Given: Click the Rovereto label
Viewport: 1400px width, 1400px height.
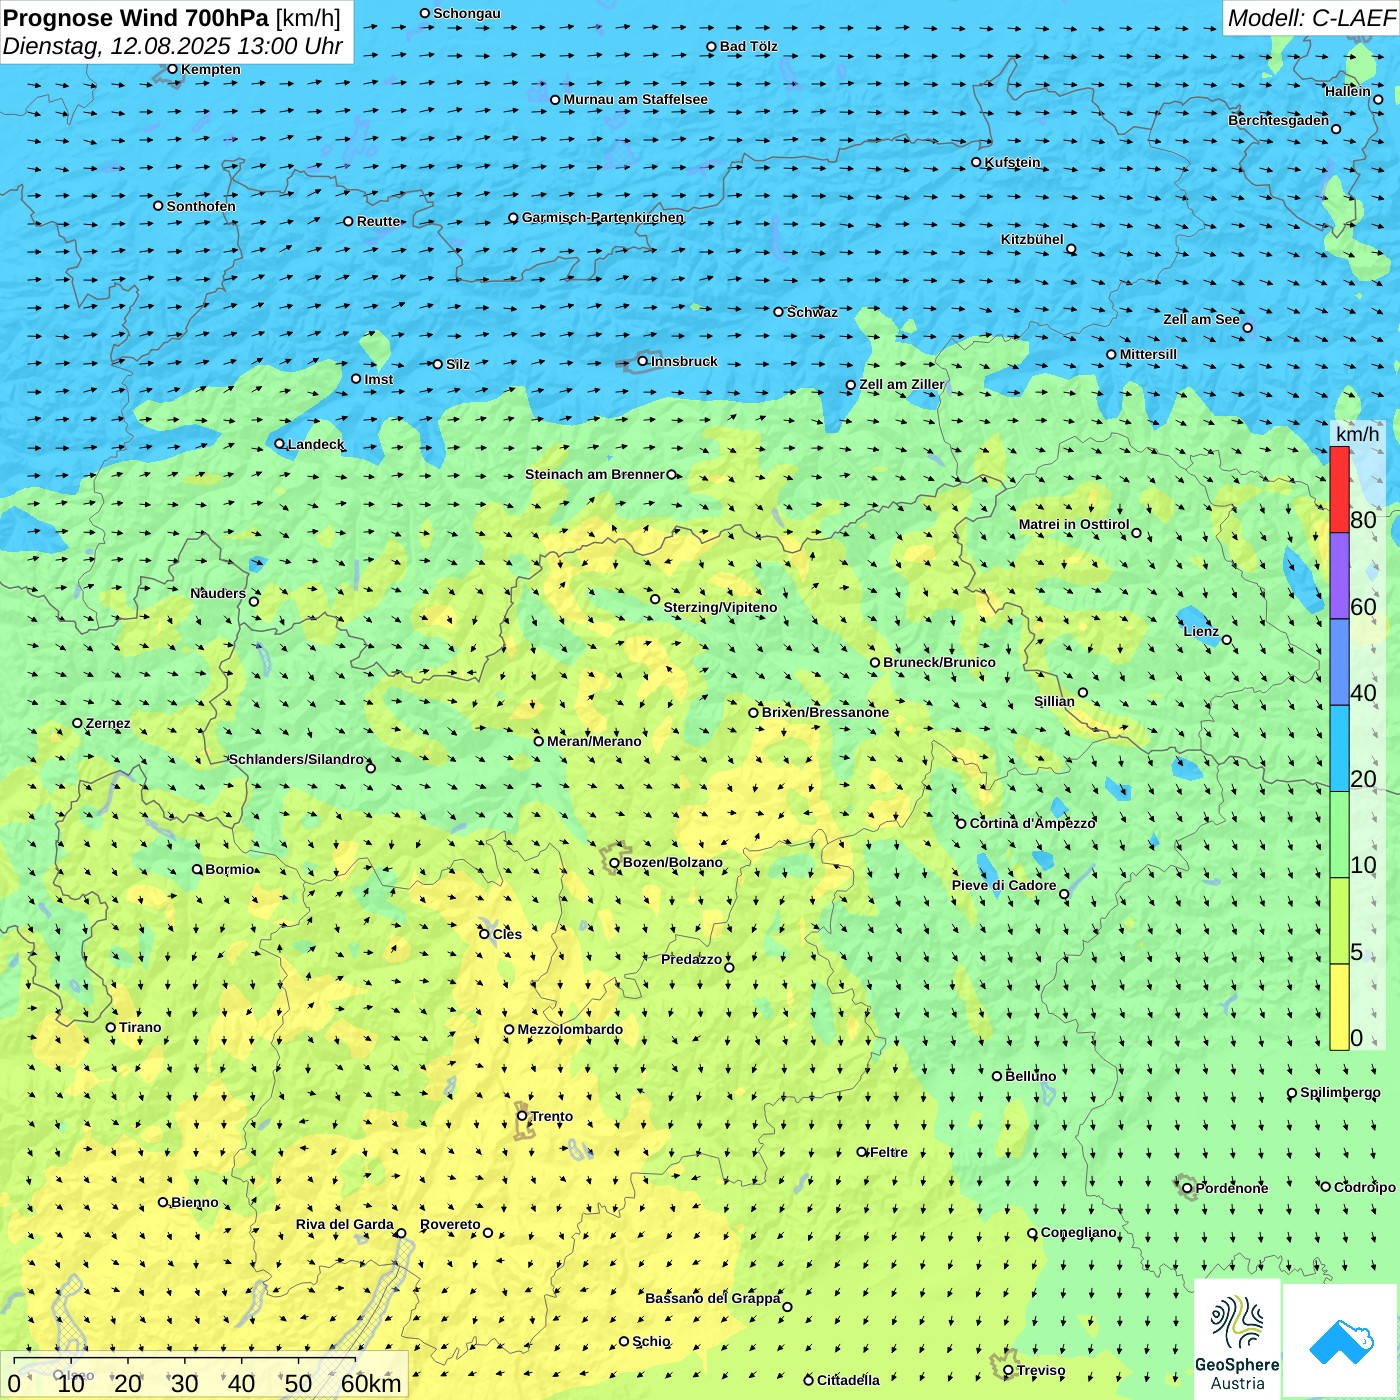Looking at the screenshot, I should [450, 1224].
